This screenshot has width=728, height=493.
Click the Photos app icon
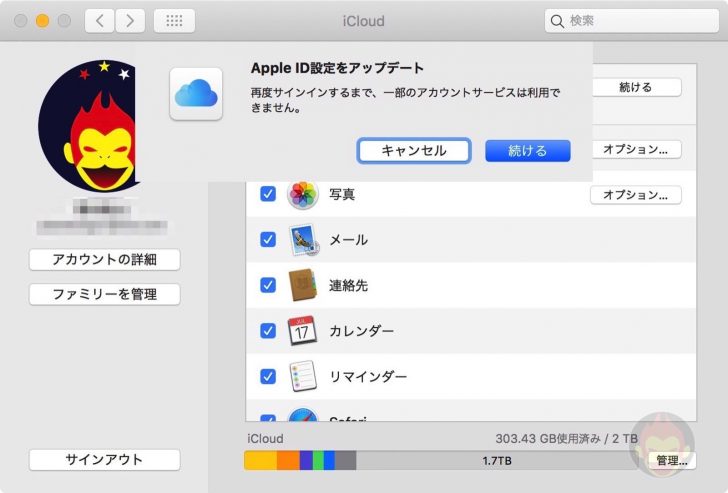[303, 194]
